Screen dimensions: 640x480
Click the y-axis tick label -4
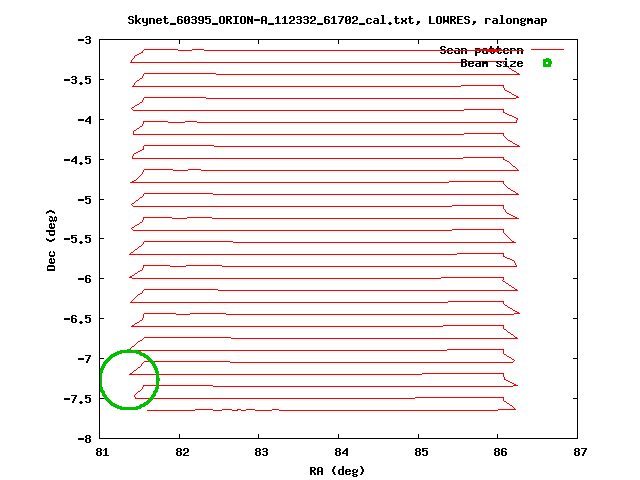[84, 120]
